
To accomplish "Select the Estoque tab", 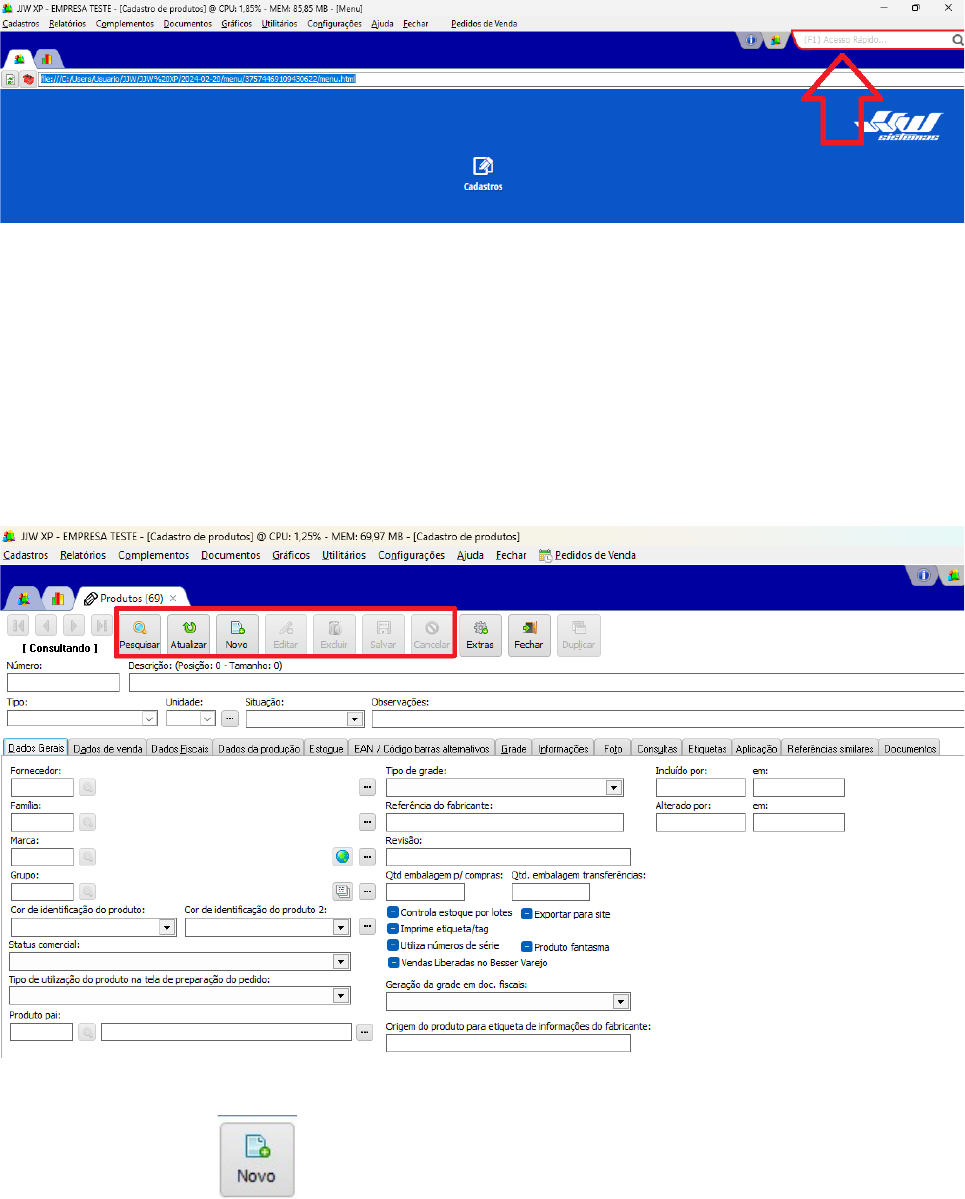I will click(326, 748).
